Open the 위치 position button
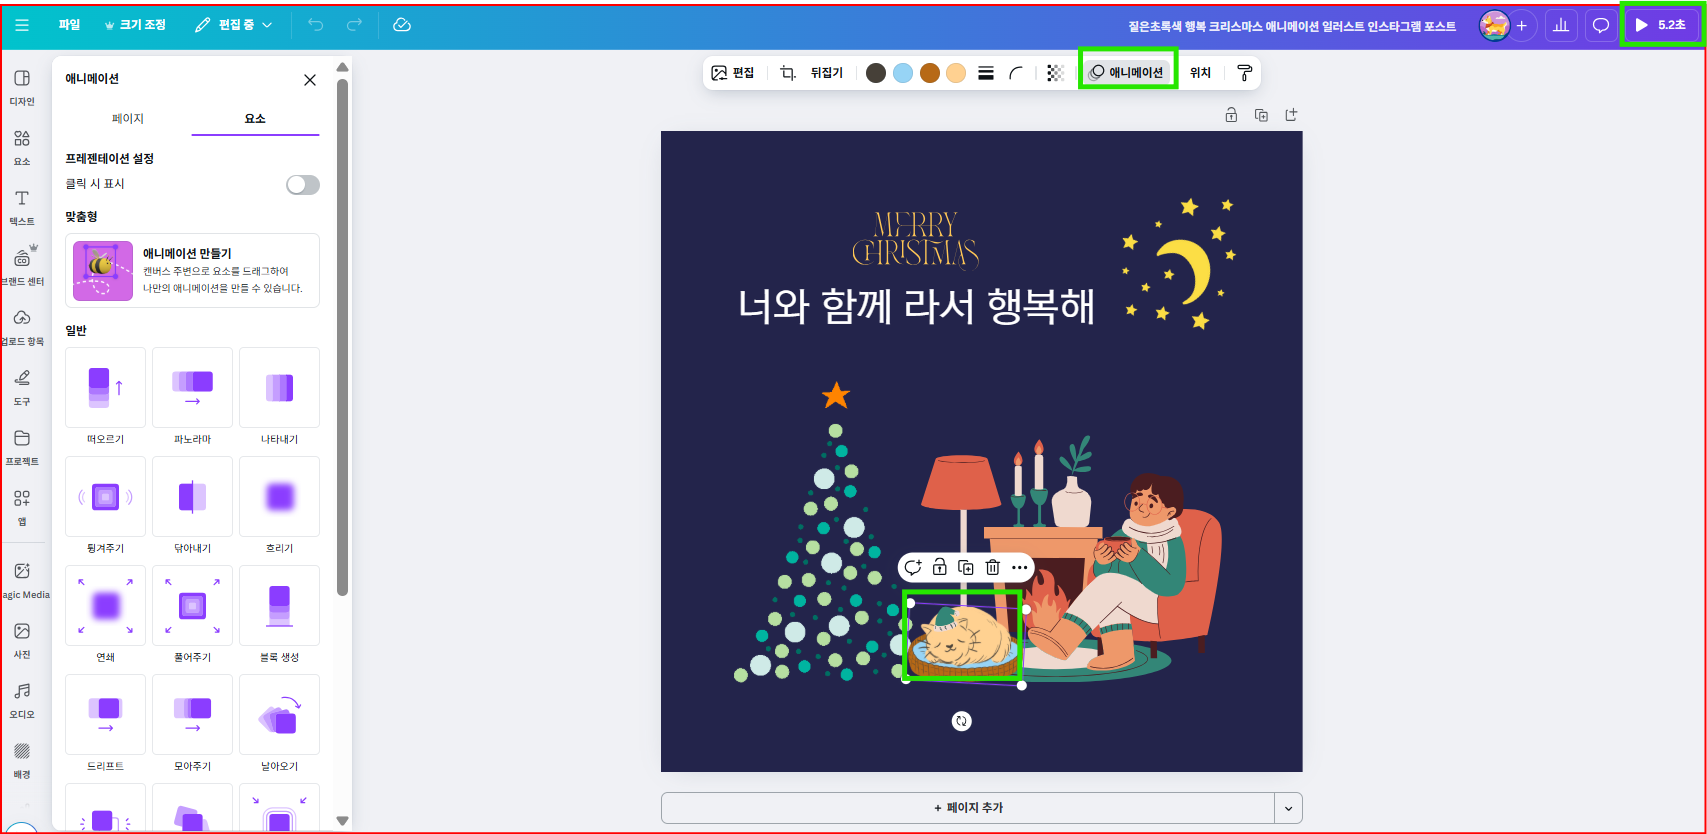 1200,73
